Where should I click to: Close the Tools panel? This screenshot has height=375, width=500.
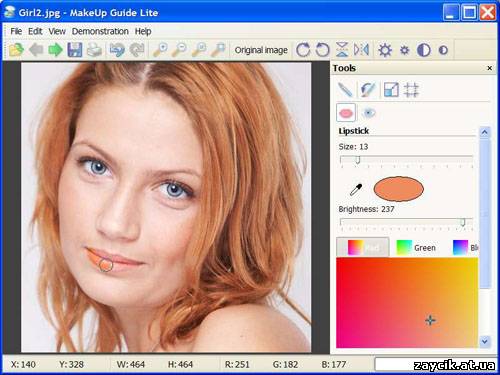[489, 68]
